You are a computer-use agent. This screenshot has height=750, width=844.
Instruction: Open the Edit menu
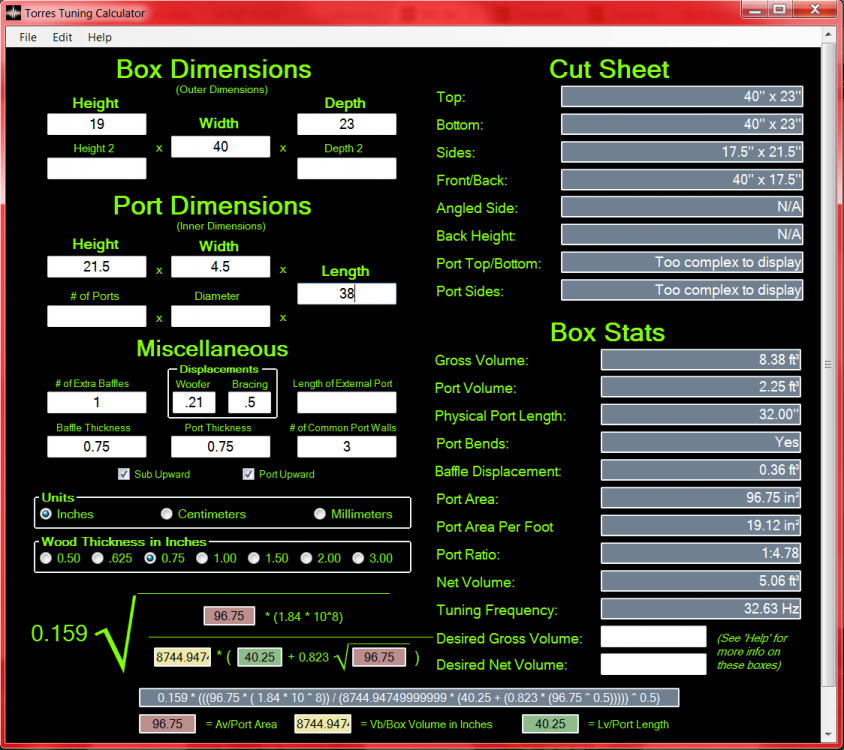pyautogui.click(x=62, y=37)
